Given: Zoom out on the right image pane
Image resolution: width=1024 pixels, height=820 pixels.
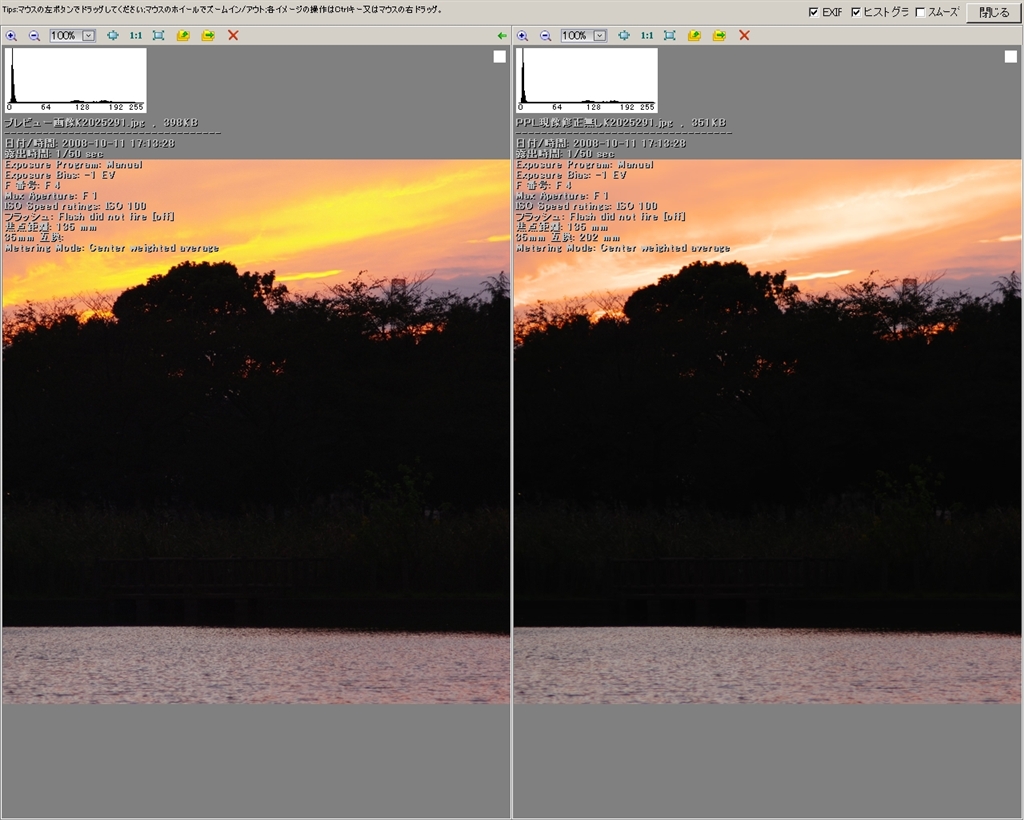Looking at the screenshot, I should point(545,36).
